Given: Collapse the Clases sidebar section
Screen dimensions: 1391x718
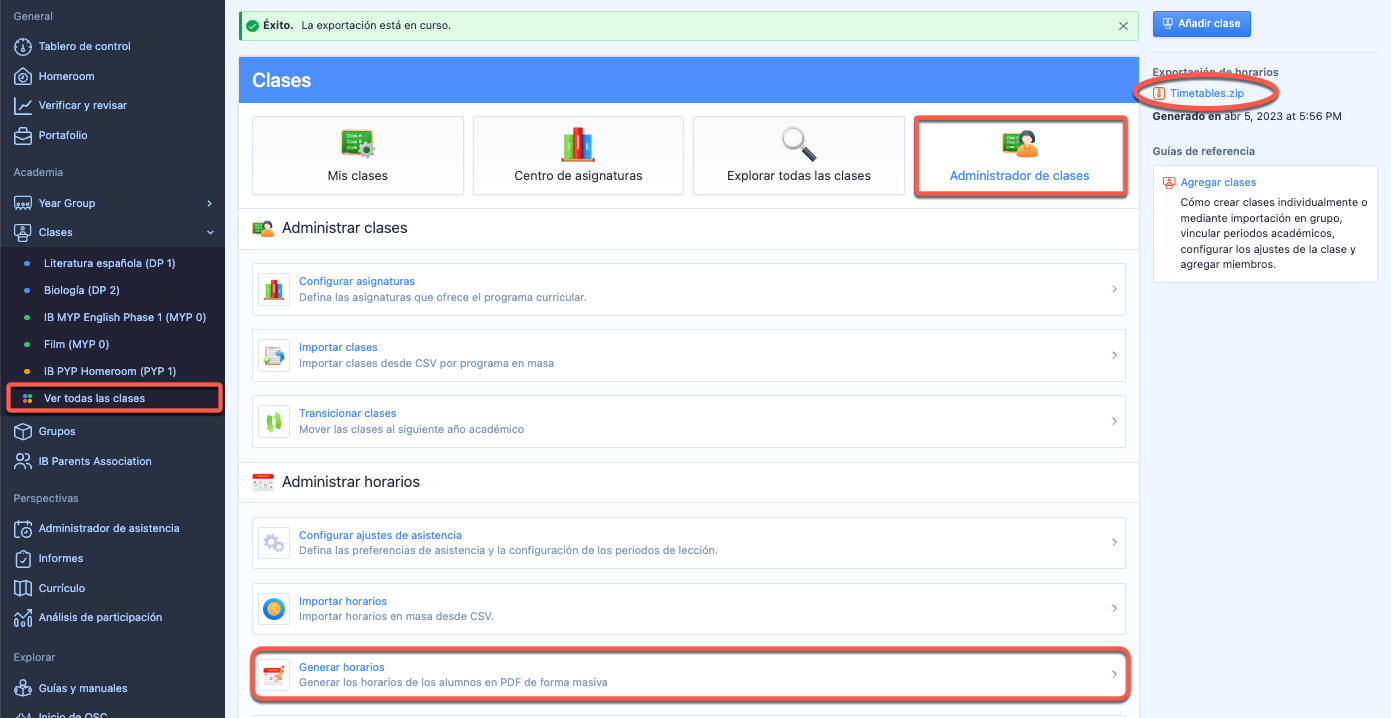Looking at the screenshot, I should 209,232.
